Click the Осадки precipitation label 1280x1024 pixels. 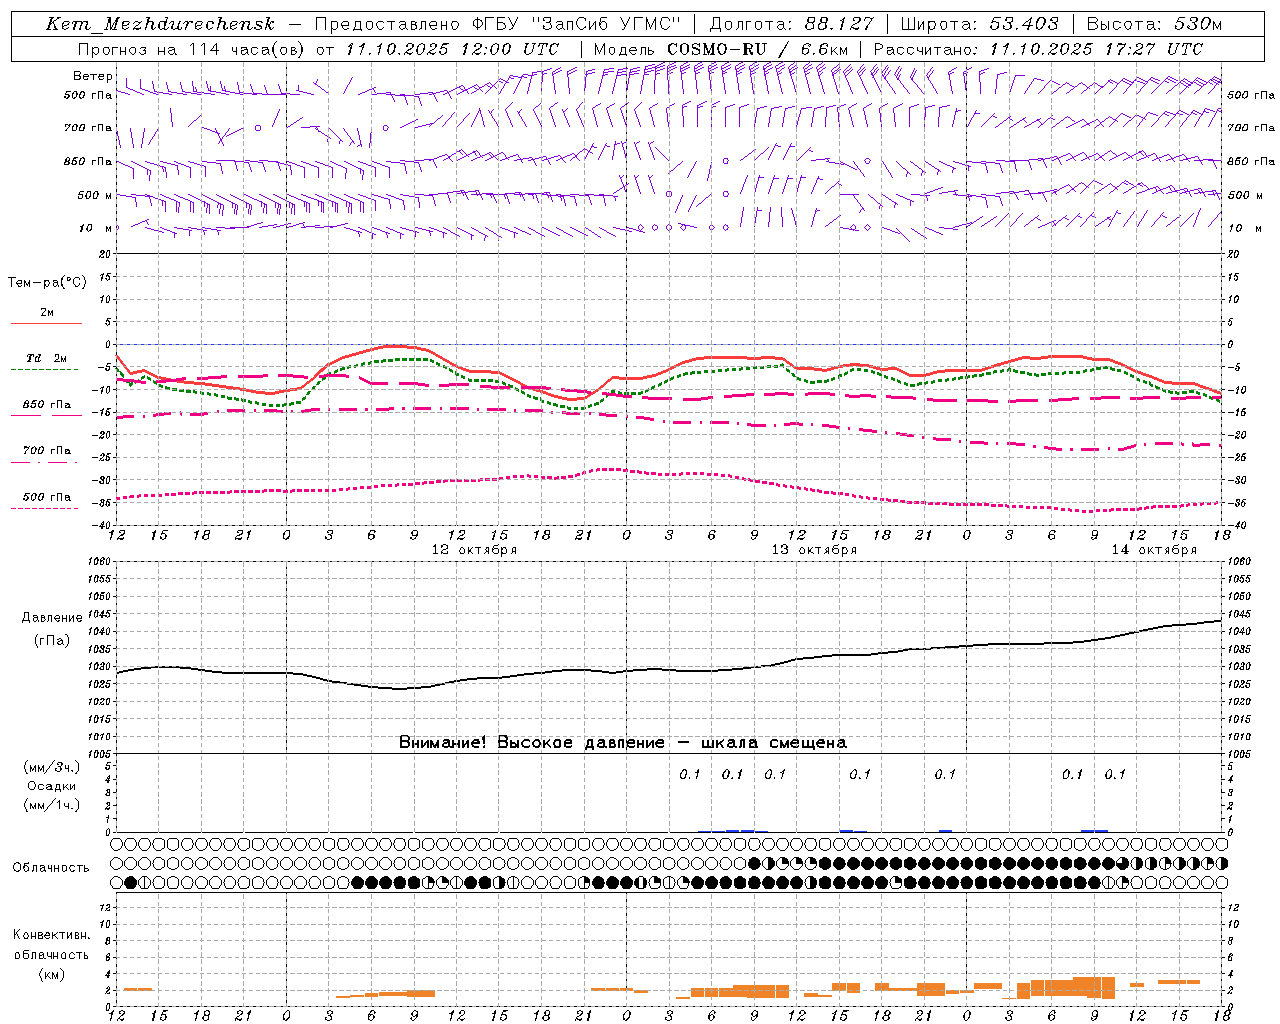coord(52,787)
